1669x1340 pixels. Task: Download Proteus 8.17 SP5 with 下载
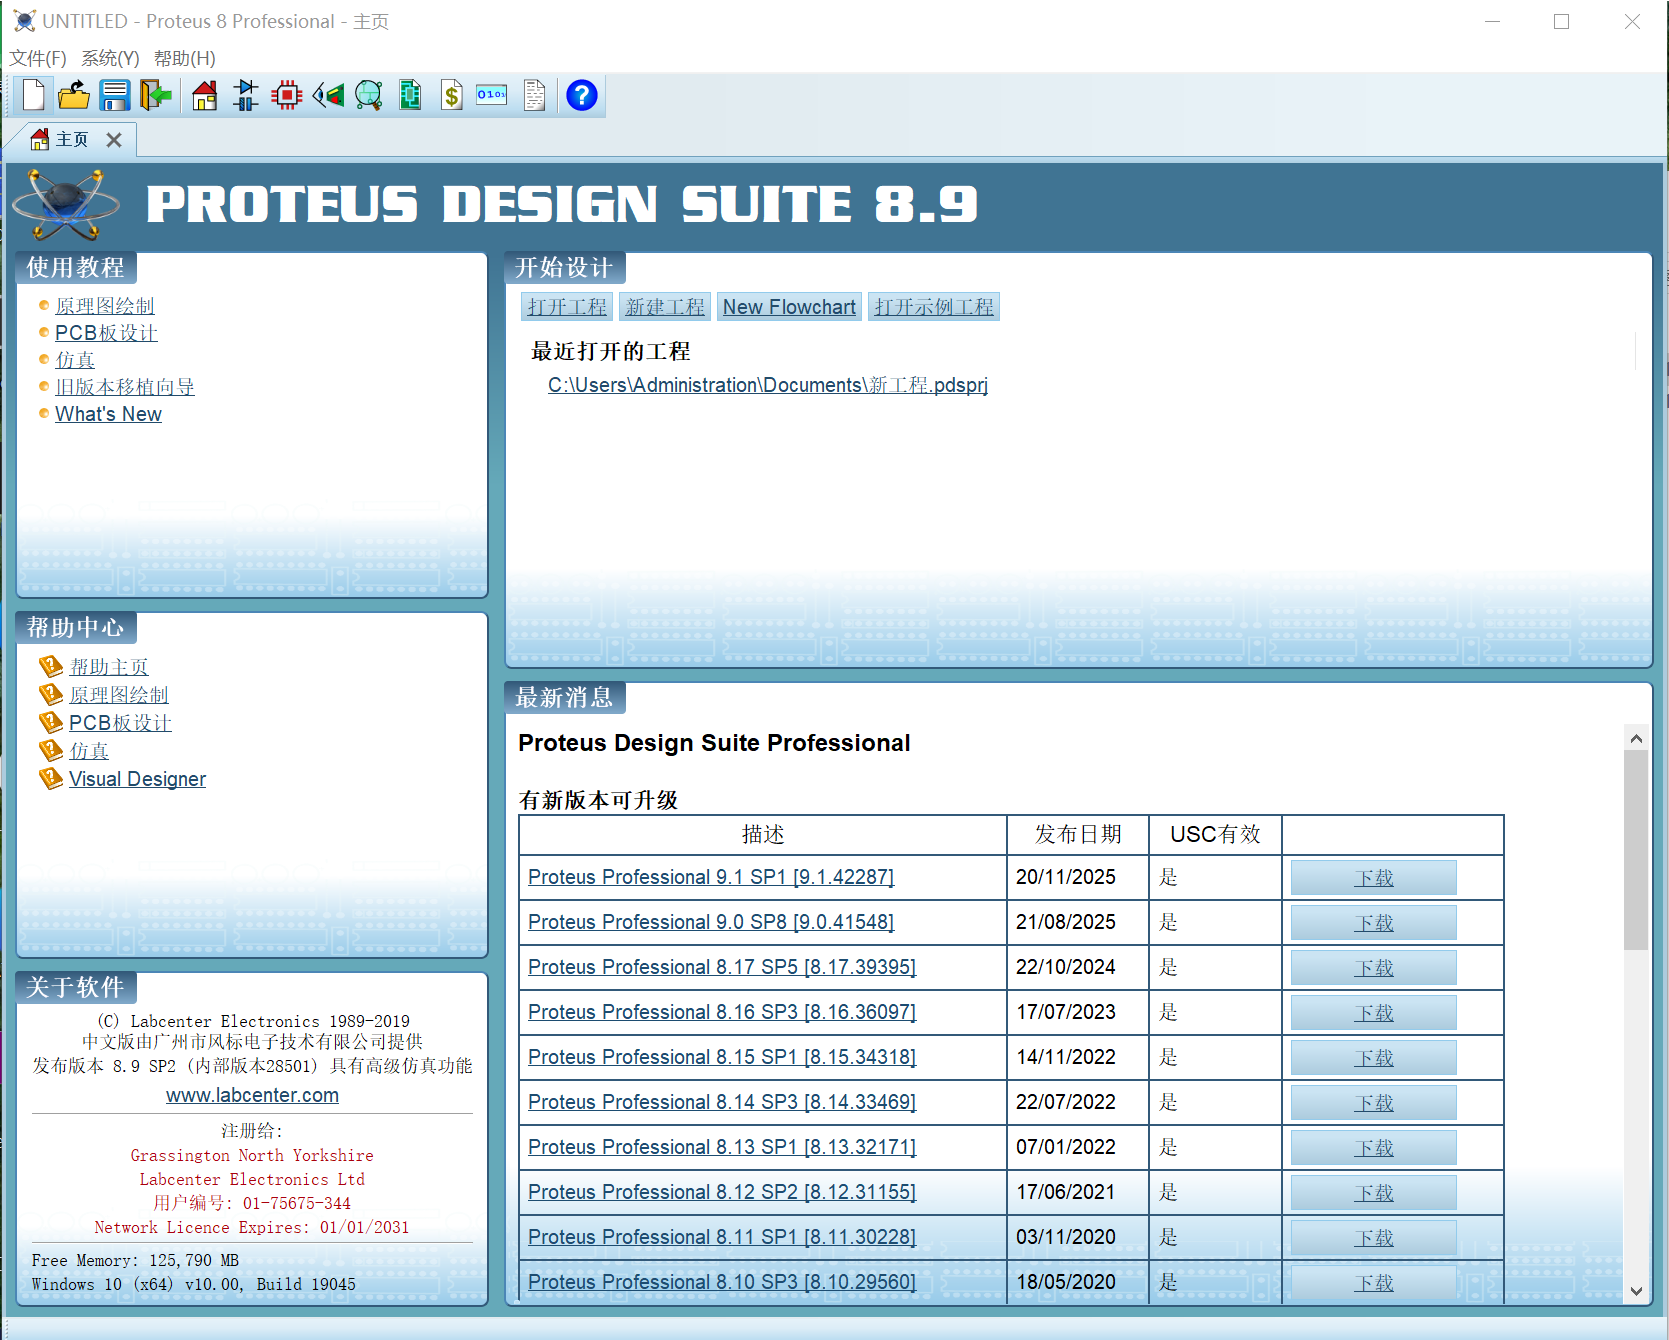[1374, 968]
